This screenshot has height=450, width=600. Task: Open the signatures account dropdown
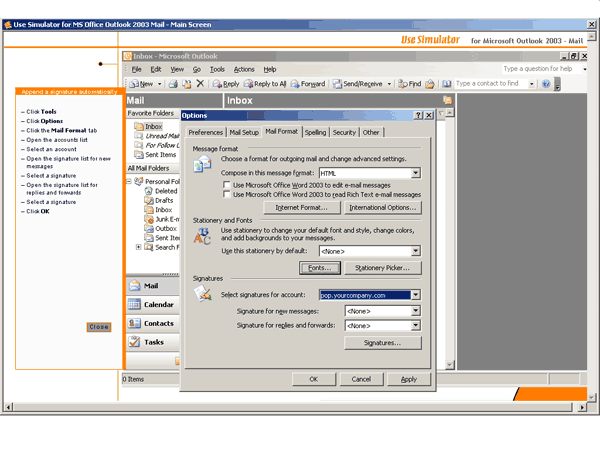(416, 295)
